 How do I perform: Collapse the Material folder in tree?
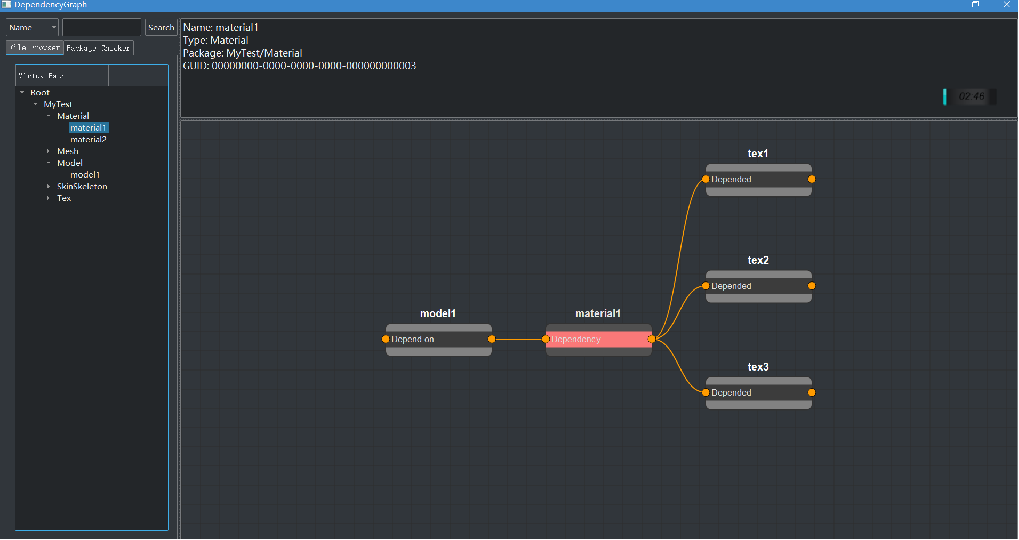48,116
